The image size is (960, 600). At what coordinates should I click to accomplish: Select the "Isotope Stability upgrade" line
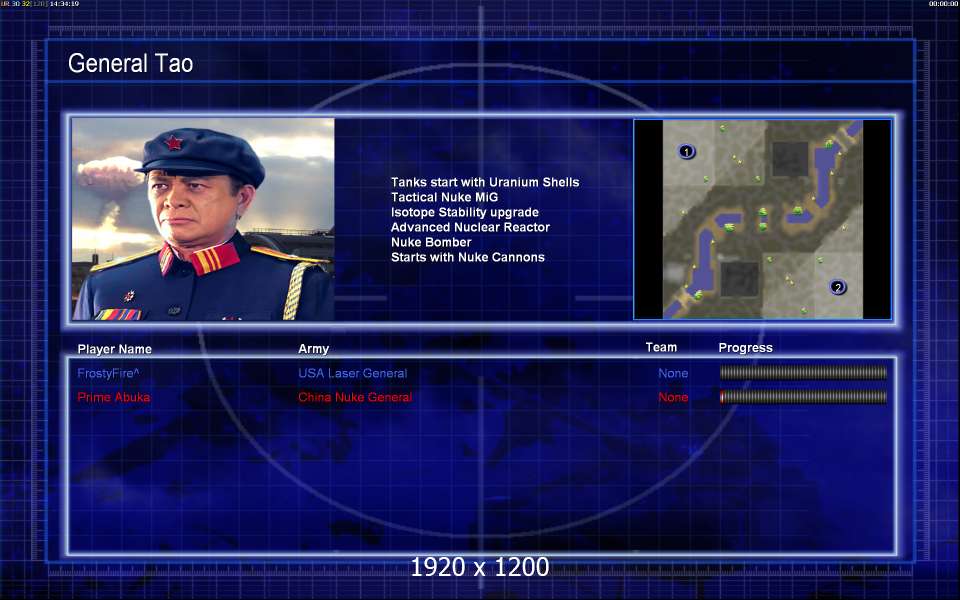point(465,212)
